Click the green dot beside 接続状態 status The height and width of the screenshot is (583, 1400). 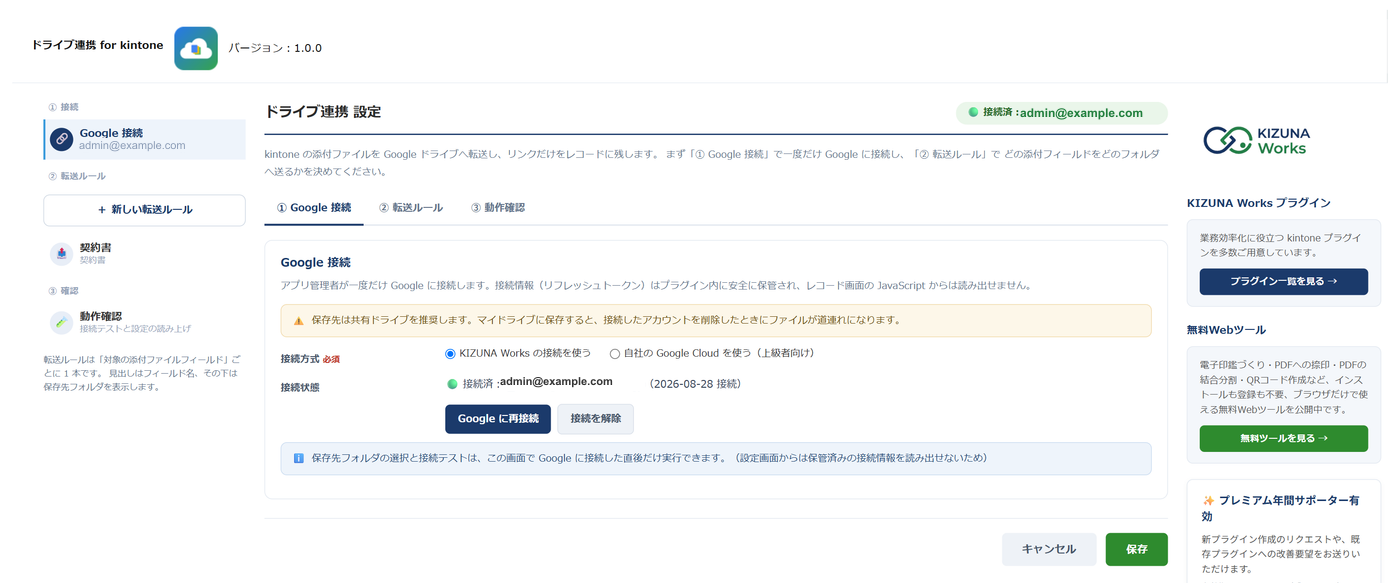click(452, 384)
